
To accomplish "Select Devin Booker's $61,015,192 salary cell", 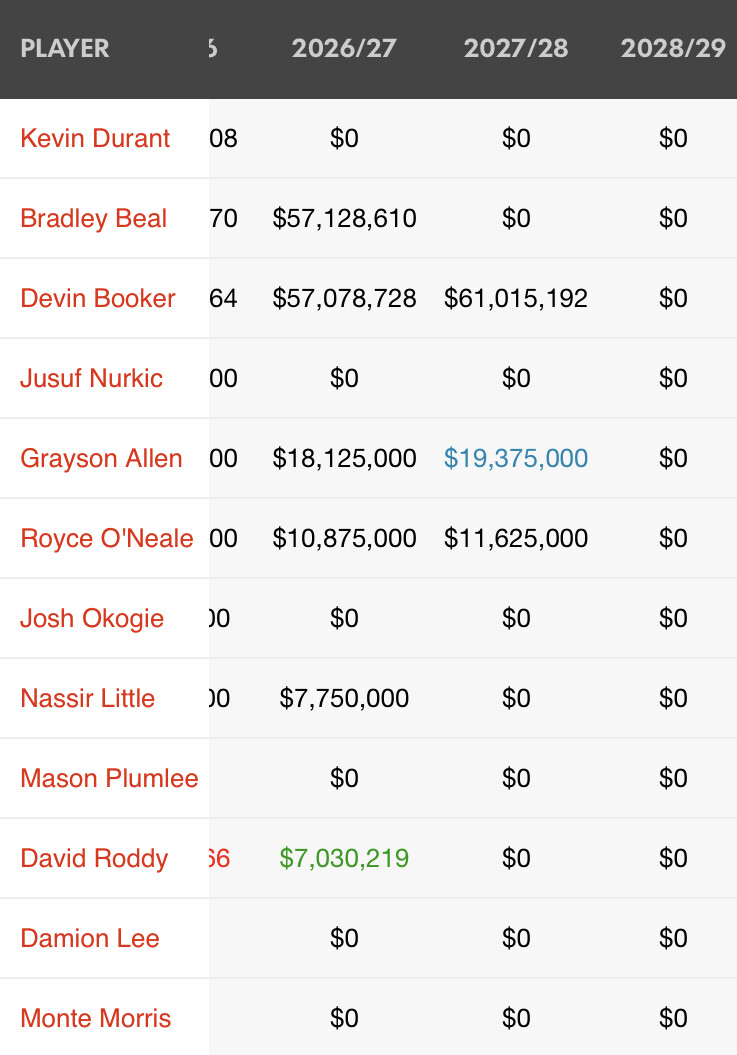I will (516, 298).
